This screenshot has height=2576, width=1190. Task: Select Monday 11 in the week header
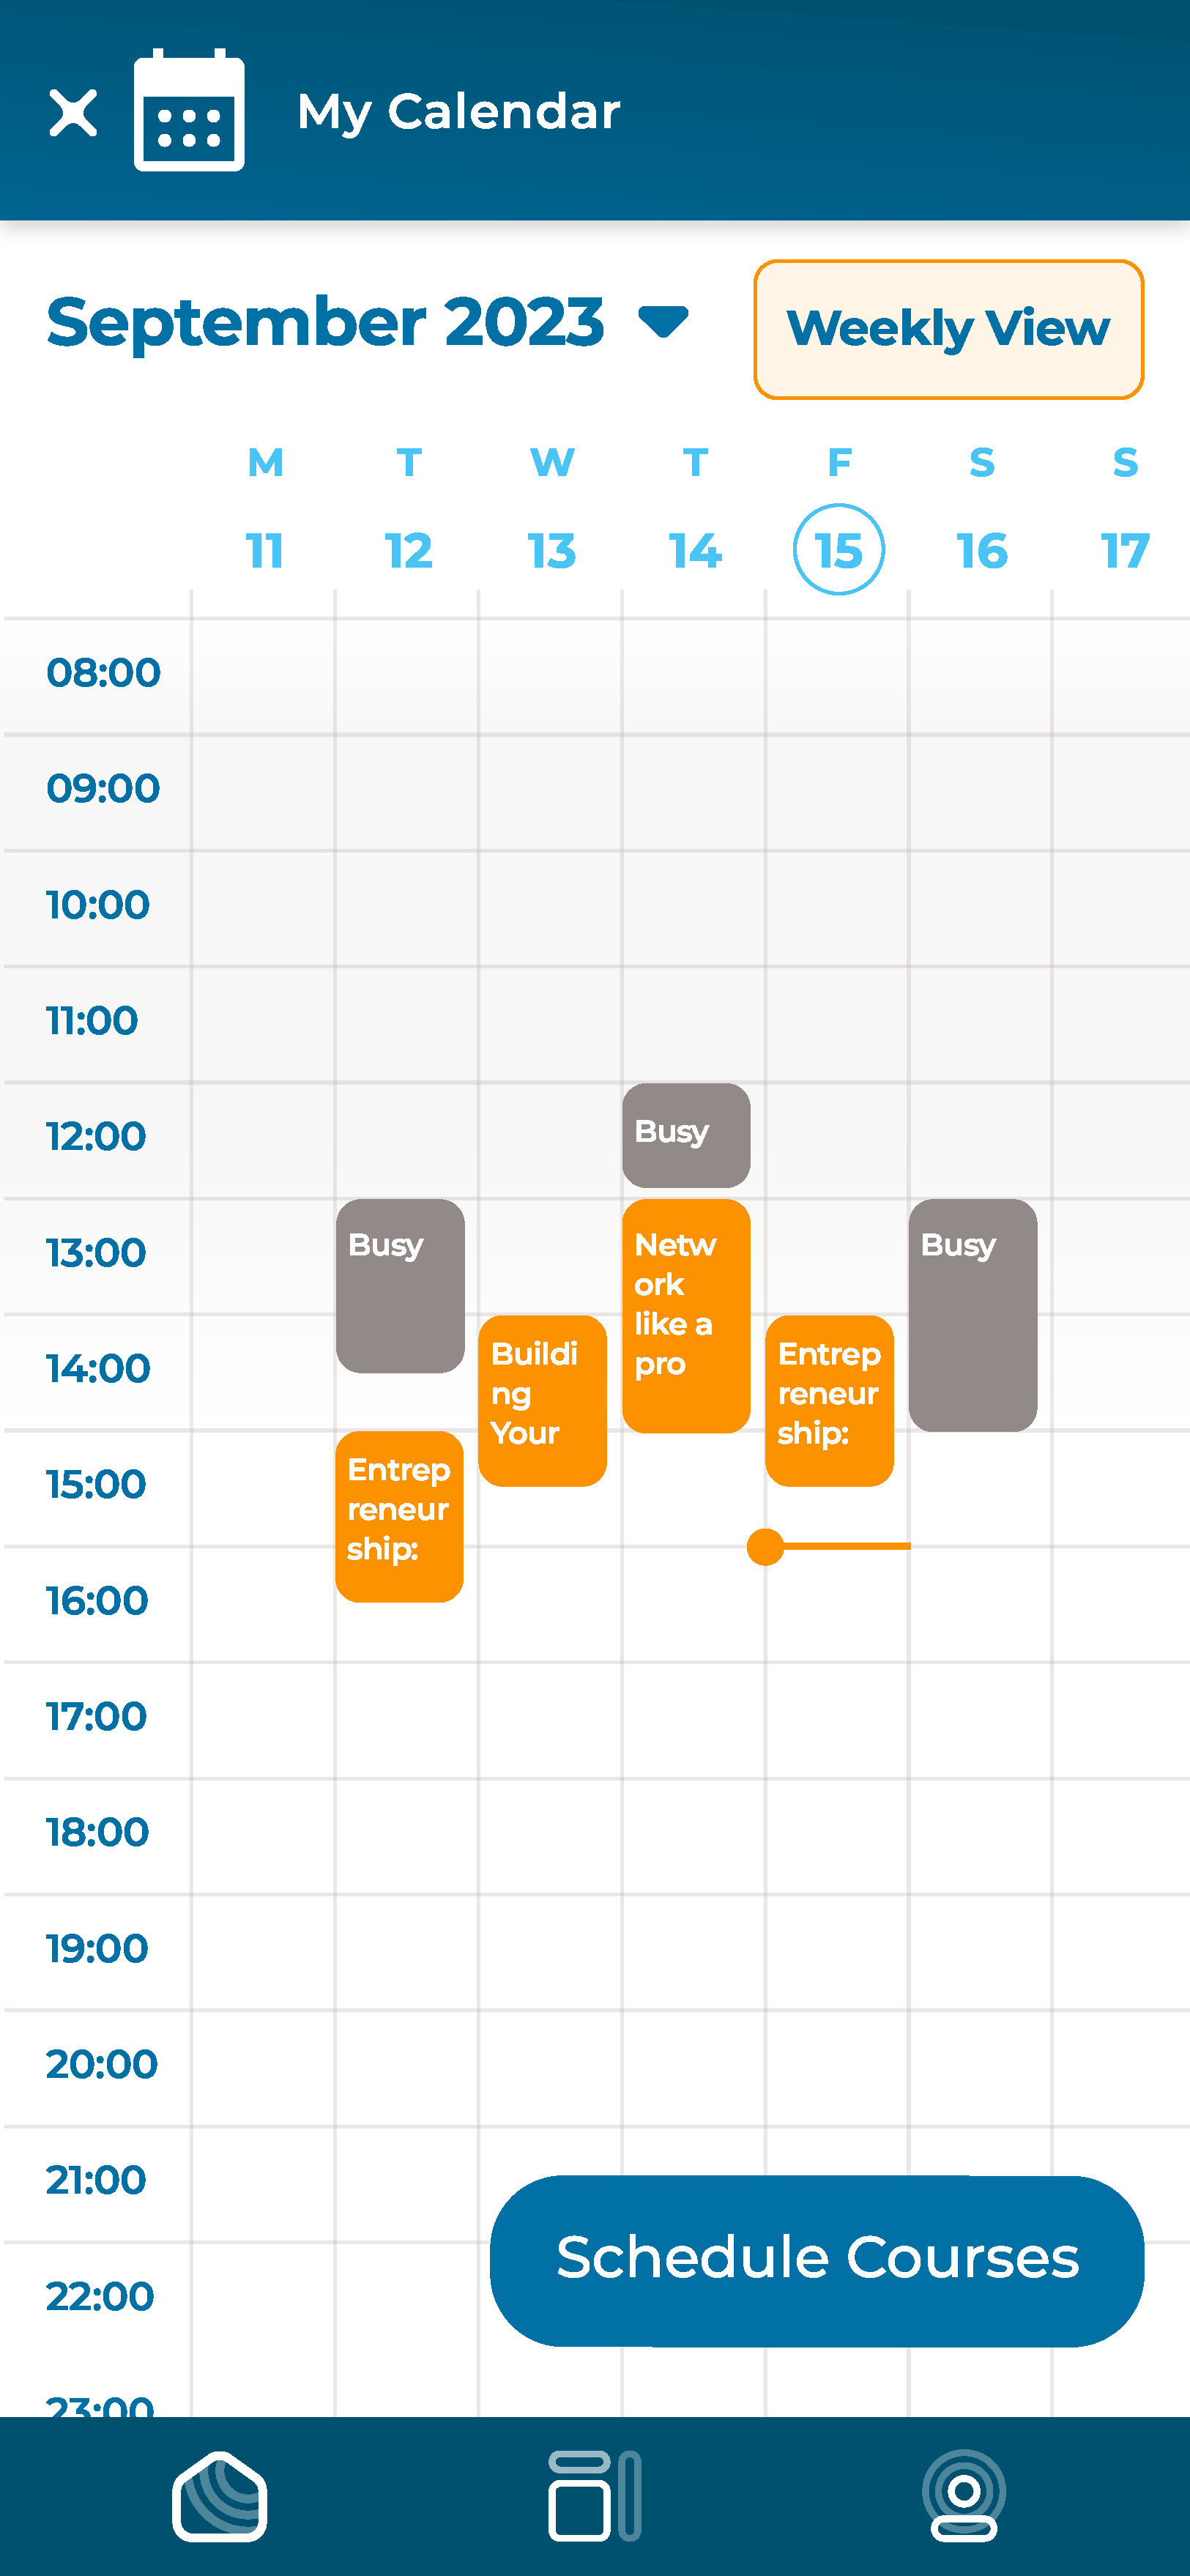coord(265,550)
